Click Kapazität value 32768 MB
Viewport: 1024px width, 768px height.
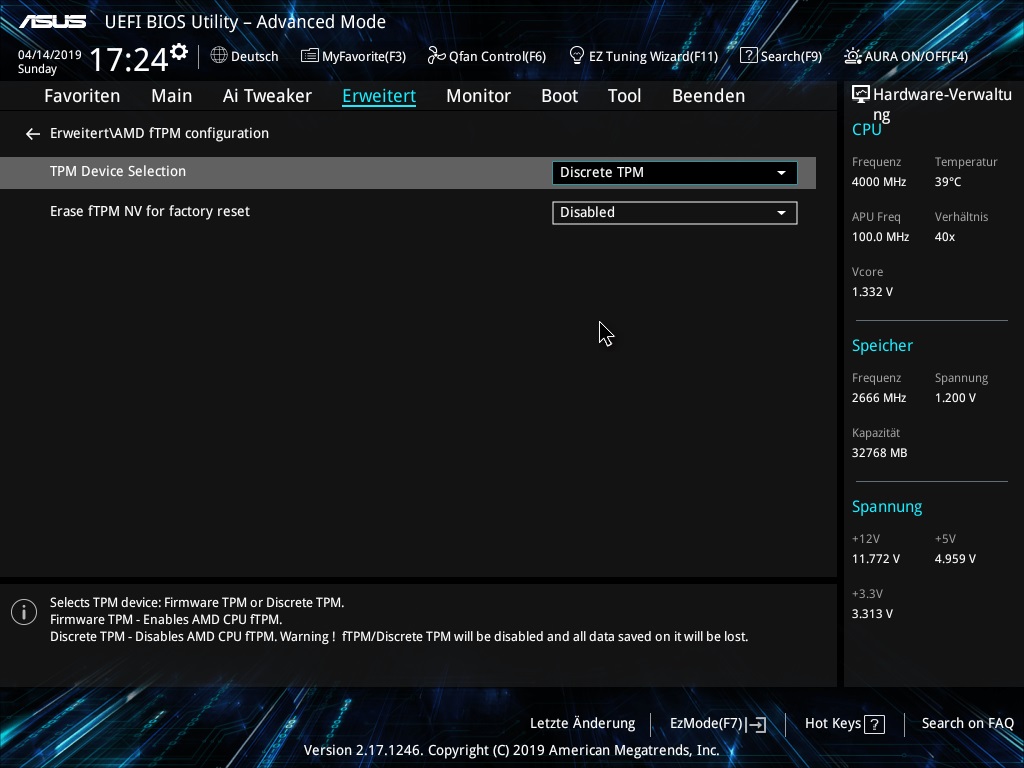tap(880, 453)
